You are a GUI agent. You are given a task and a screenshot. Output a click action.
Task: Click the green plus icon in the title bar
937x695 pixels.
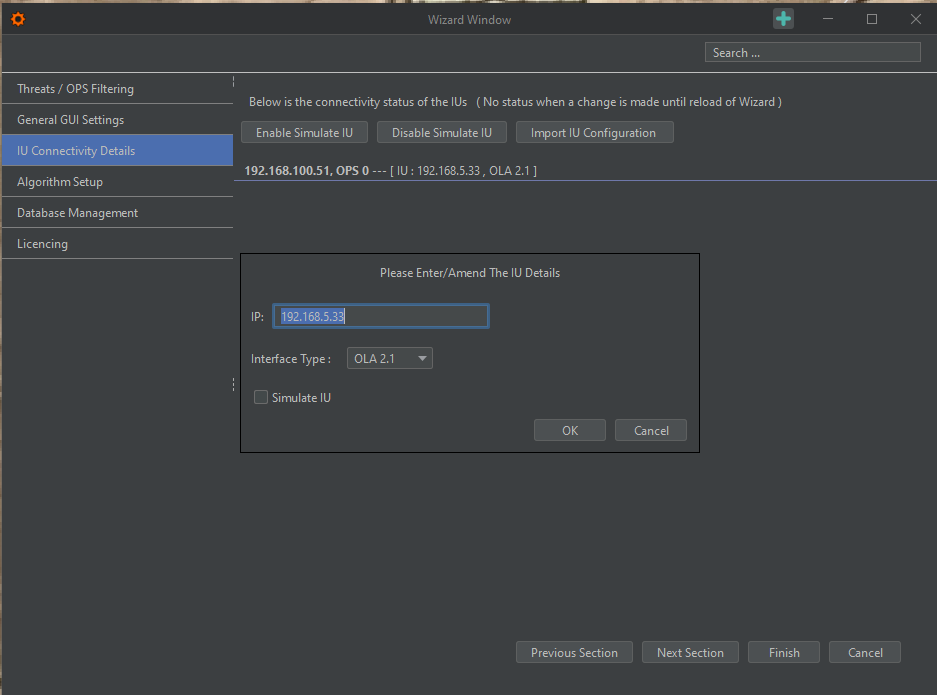coord(783,18)
